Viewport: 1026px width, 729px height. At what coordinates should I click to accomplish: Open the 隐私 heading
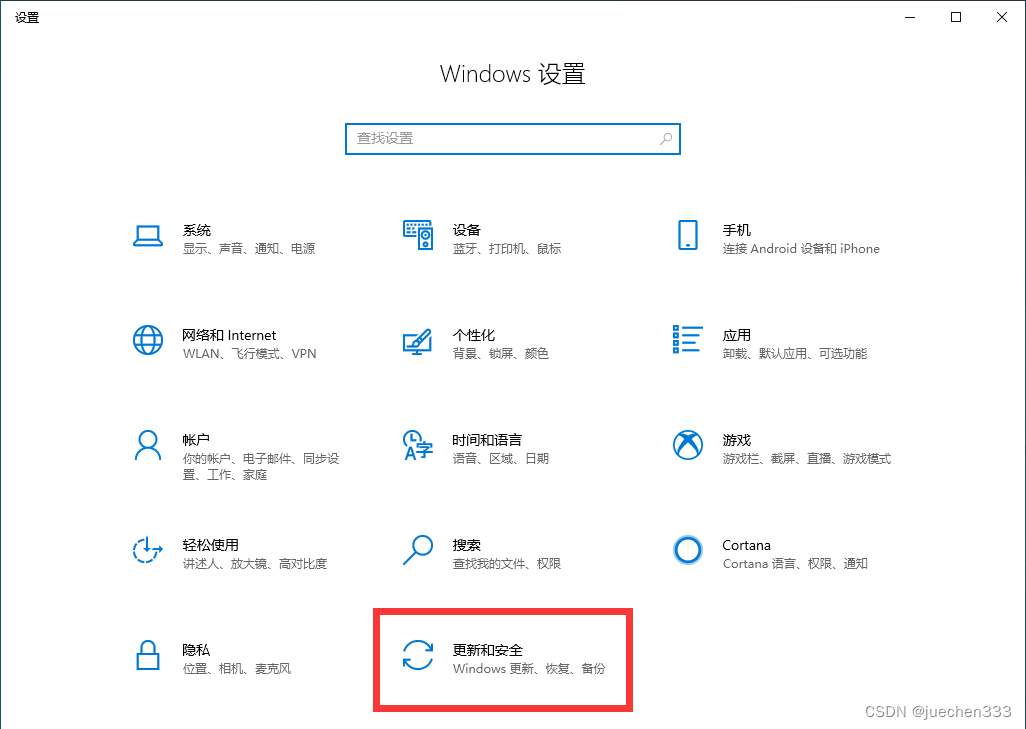196,650
